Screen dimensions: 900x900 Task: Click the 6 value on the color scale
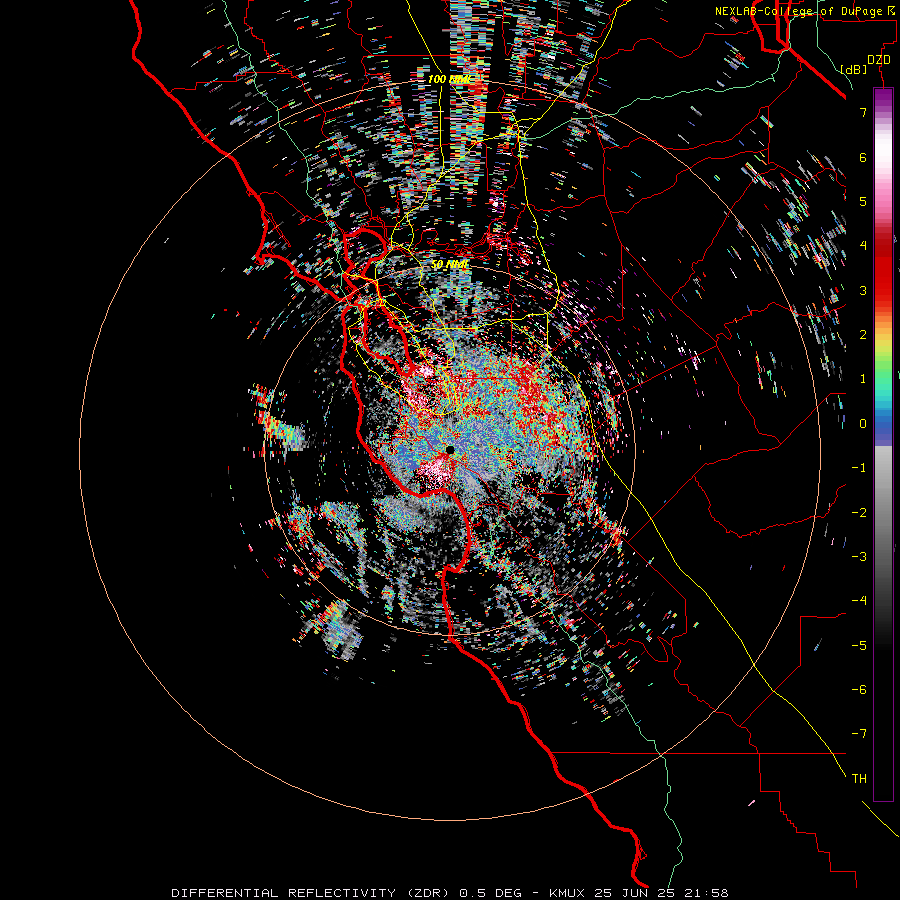point(863,157)
